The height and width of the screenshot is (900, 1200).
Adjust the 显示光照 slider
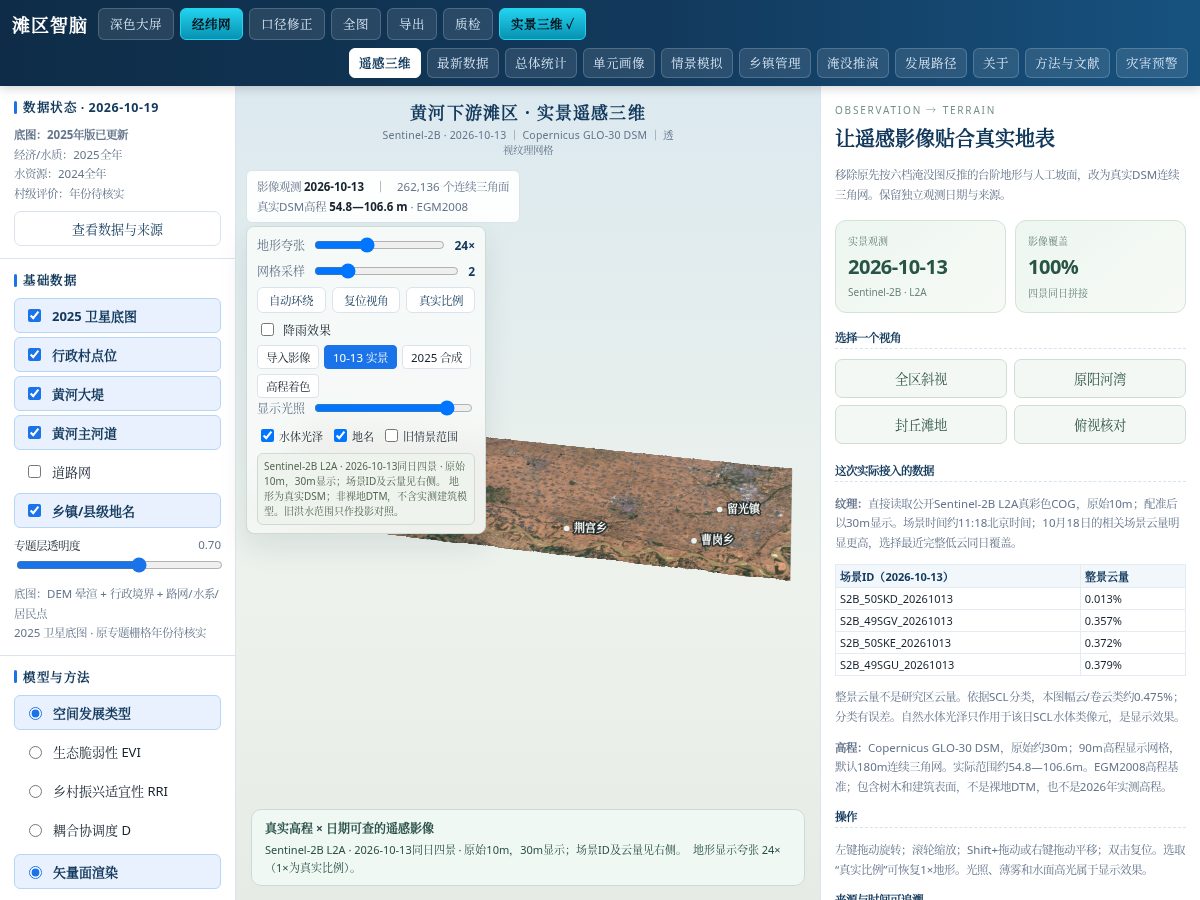point(393,408)
